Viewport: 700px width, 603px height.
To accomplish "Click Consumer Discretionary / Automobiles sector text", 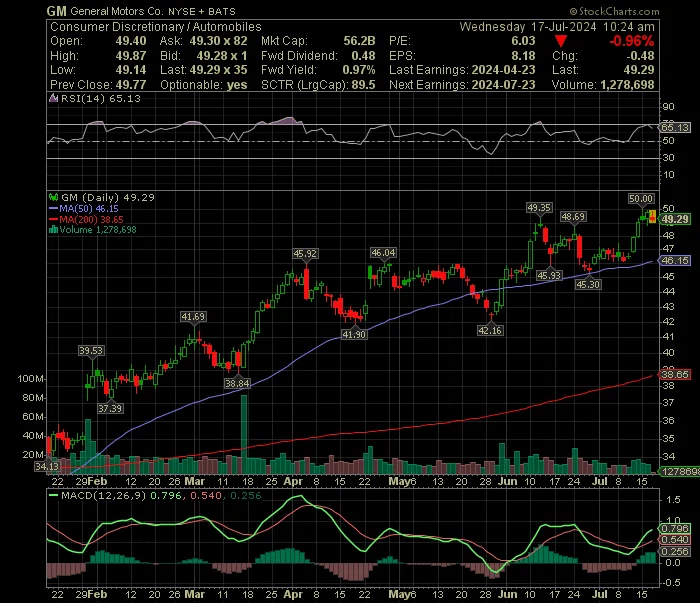I will click(x=156, y=27).
